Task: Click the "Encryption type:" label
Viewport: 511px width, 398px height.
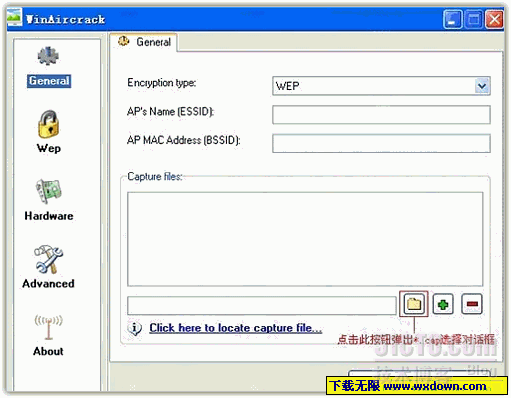Action: (x=161, y=83)
